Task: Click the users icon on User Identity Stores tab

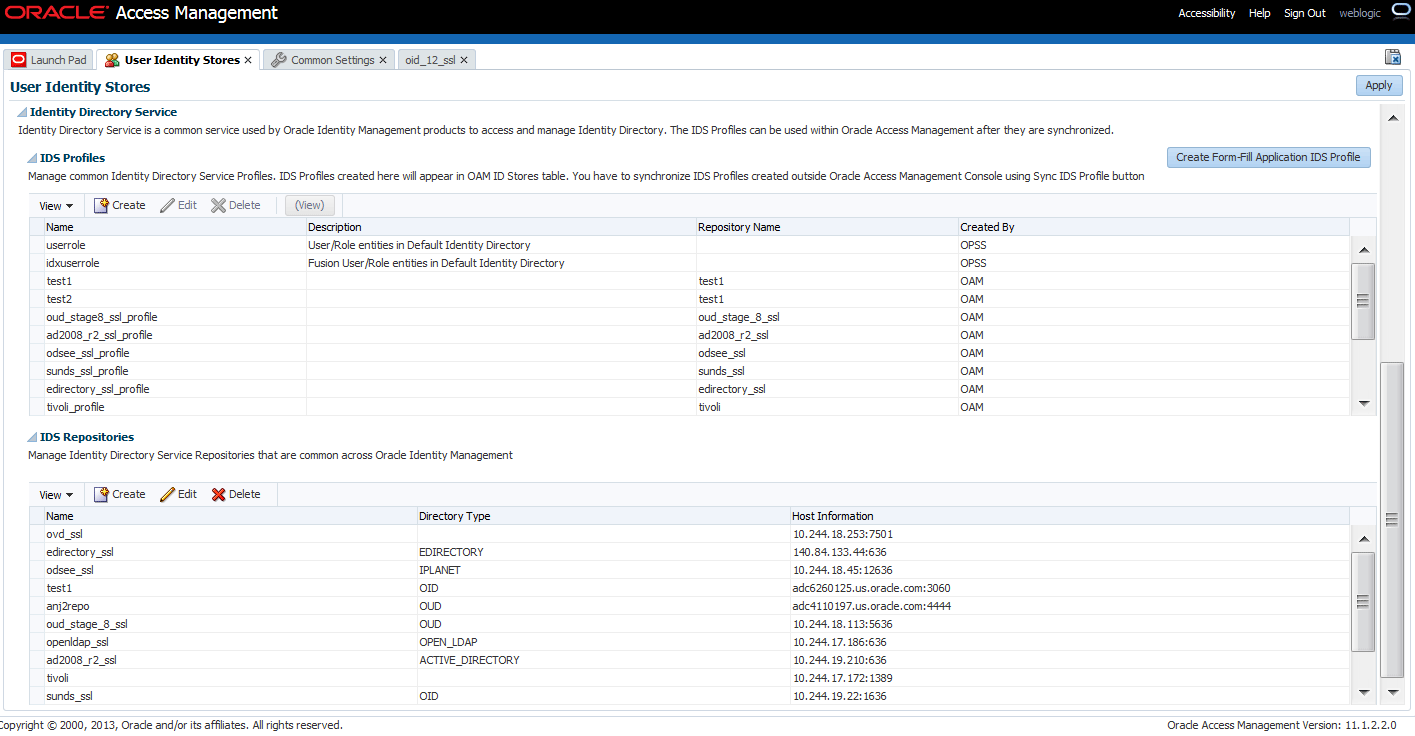Action: click(x=112, y=60)
